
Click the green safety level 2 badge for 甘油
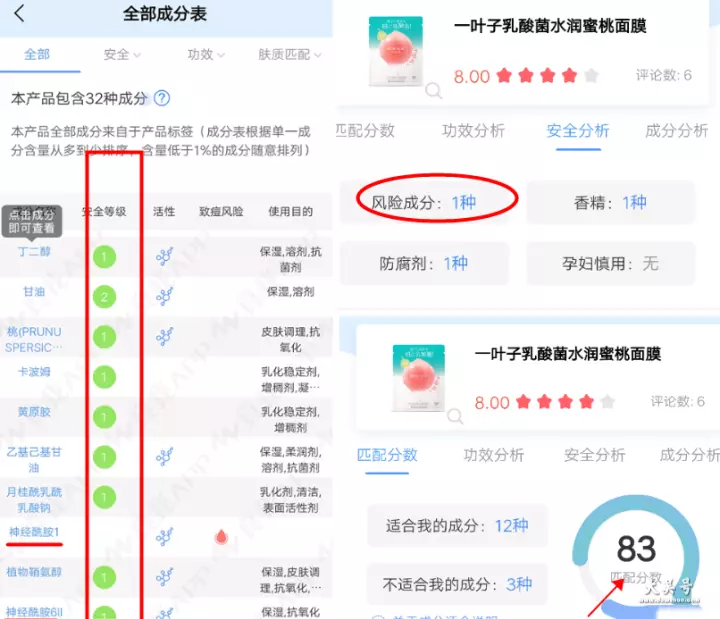(104, 297)
